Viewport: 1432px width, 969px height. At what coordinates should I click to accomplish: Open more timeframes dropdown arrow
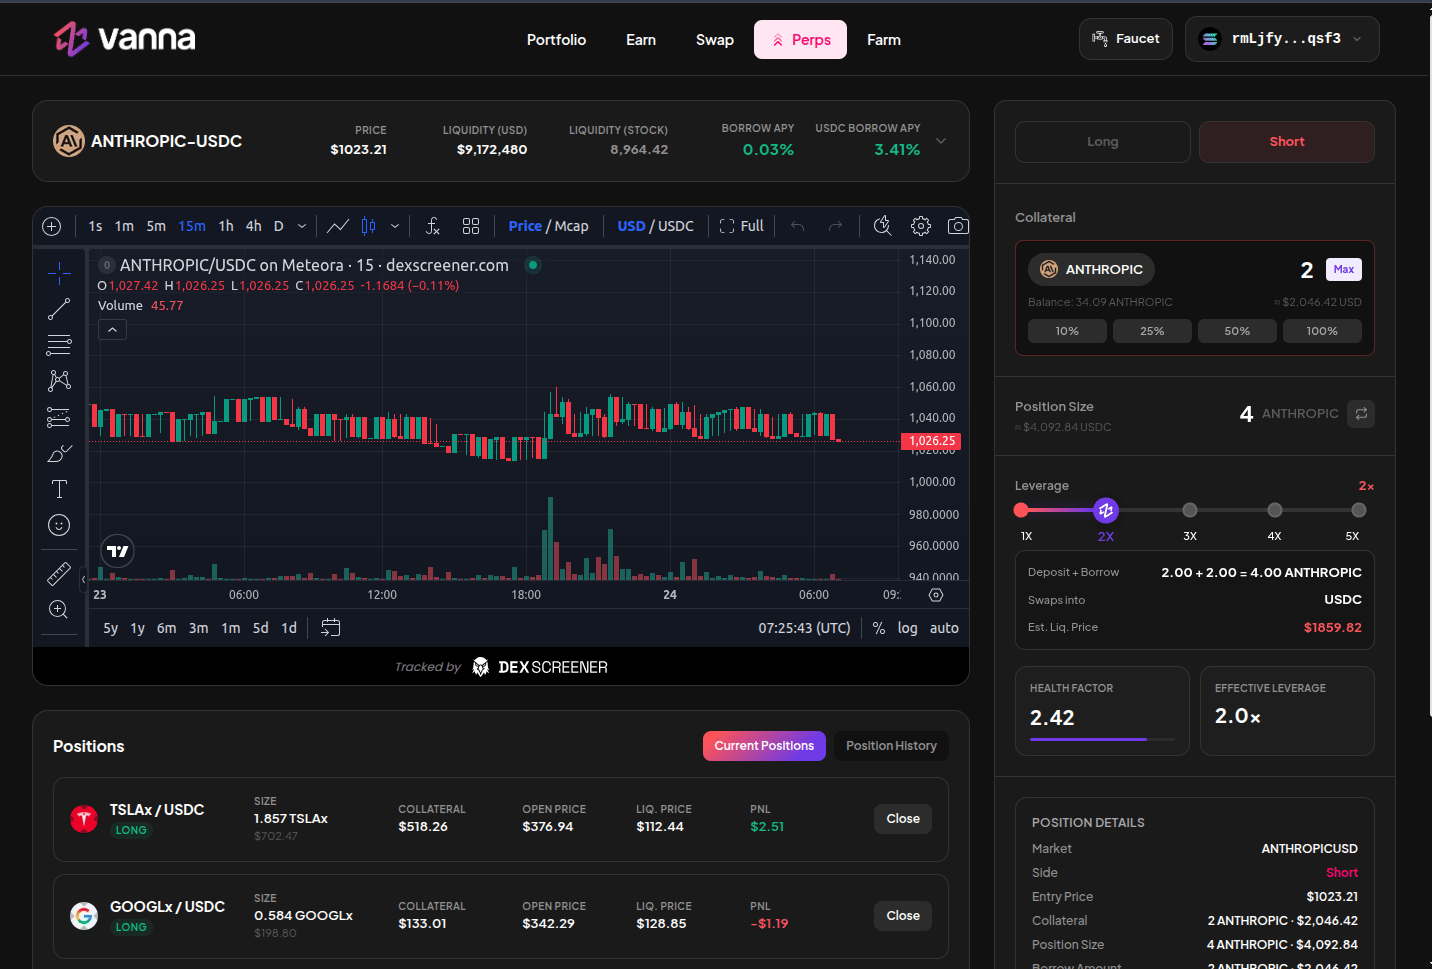click(x=302, y=226)
